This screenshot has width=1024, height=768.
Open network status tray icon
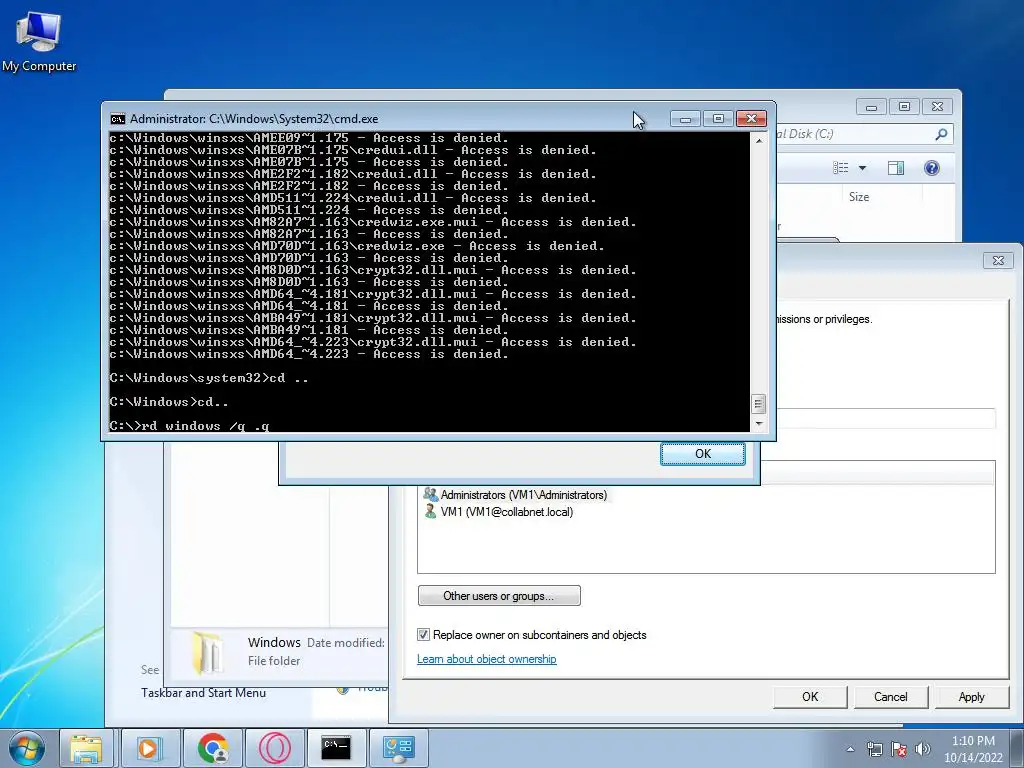[x=874, y=749]
